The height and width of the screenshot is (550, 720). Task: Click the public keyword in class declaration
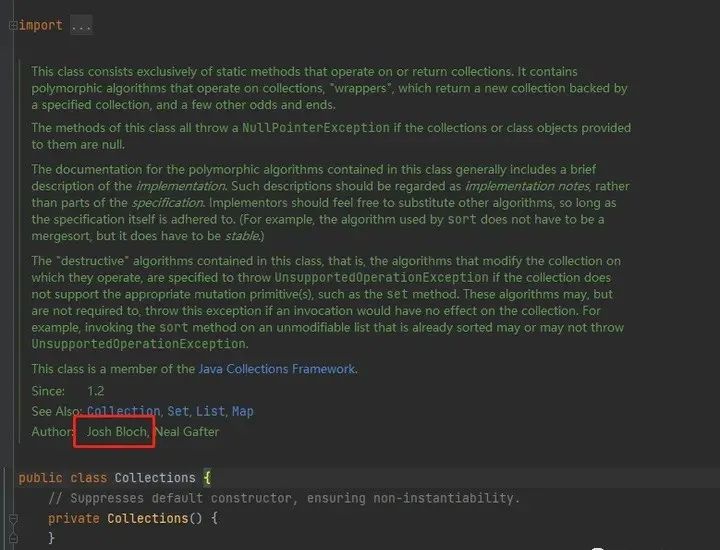tap(40, 478)
